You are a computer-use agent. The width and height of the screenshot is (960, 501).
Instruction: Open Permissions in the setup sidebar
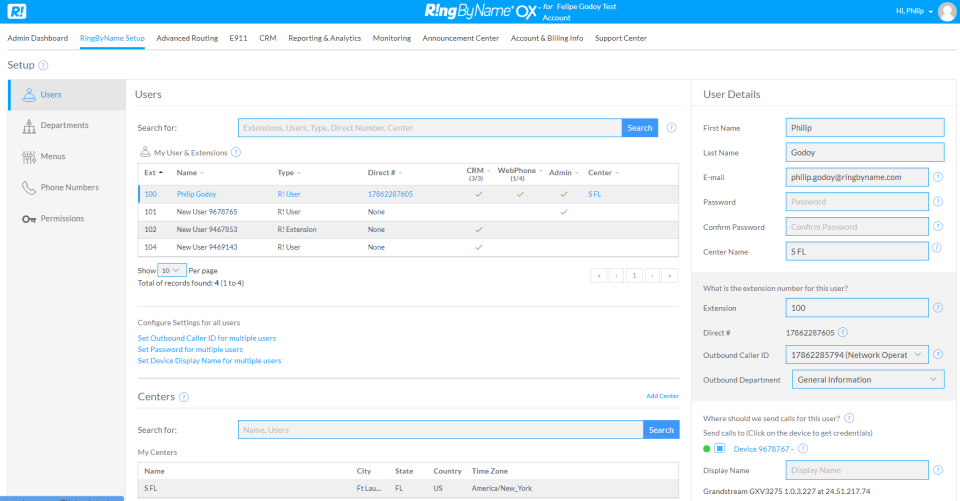point(62,219)
